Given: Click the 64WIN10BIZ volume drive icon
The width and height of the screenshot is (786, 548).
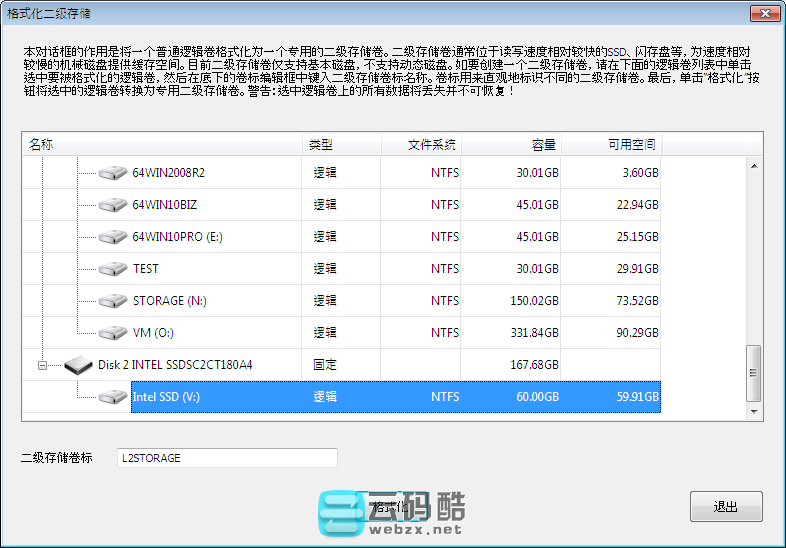Looking at the screenshot, I should [113, 205].
